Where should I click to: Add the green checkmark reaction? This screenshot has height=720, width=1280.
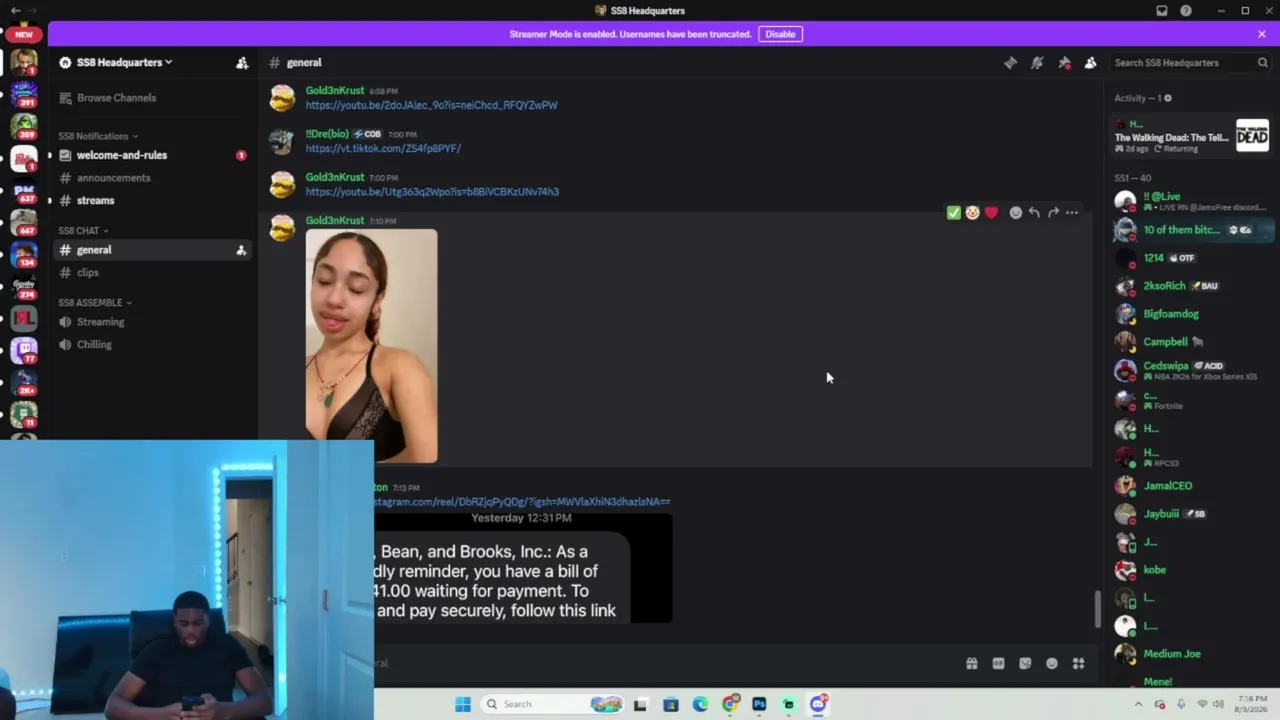953,212
